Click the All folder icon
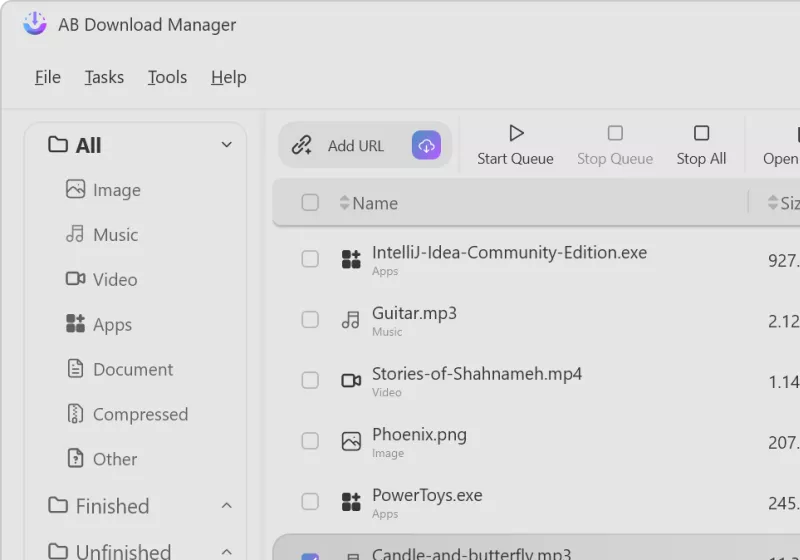The image size is (800, 560). click(x=58, y=144)
